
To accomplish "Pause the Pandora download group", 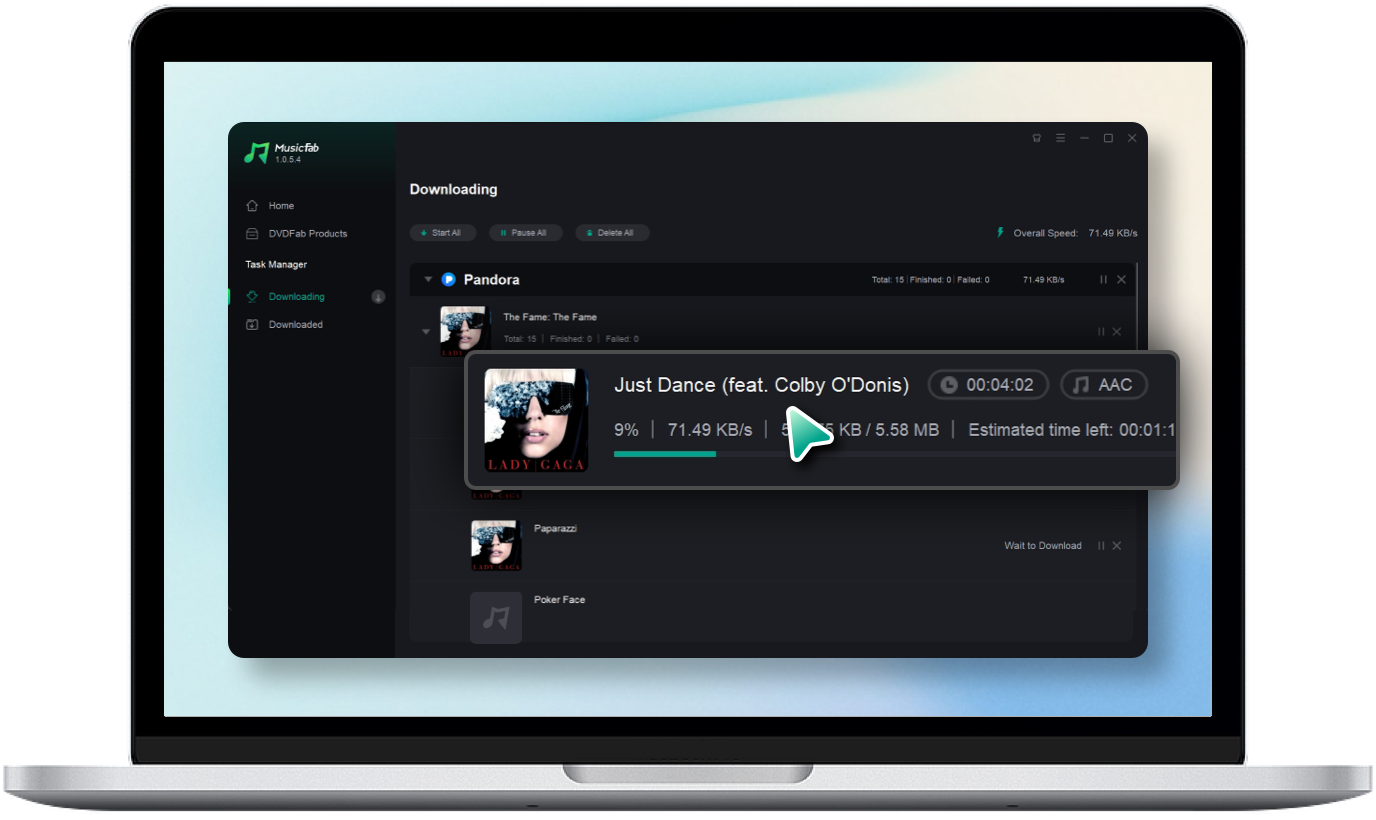I will pos(1104,280).
